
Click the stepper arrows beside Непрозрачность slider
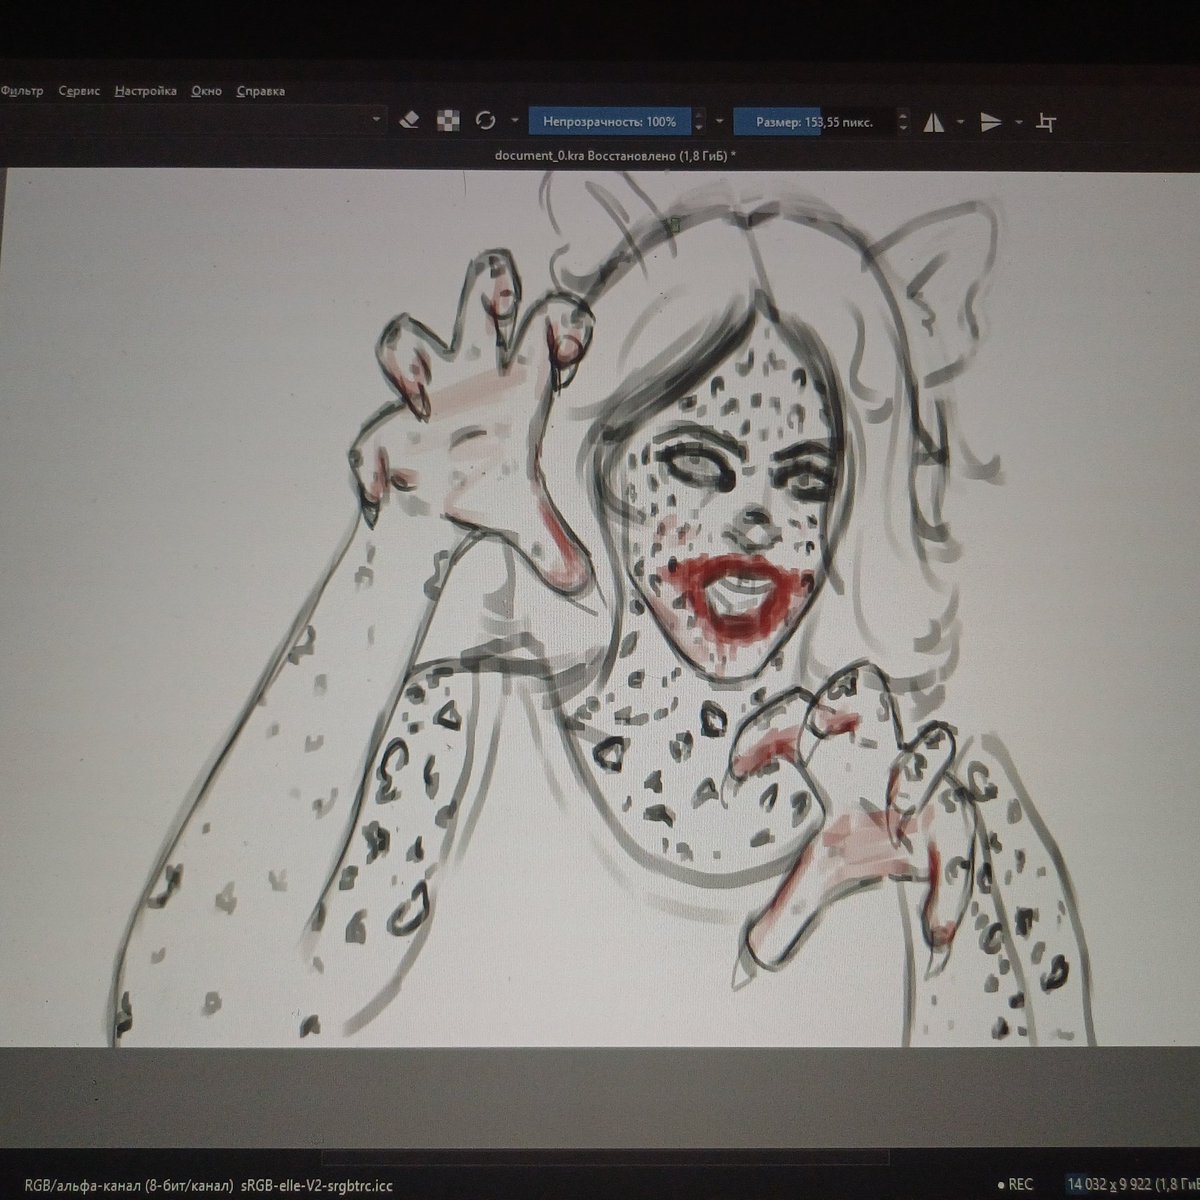(699, 122)
